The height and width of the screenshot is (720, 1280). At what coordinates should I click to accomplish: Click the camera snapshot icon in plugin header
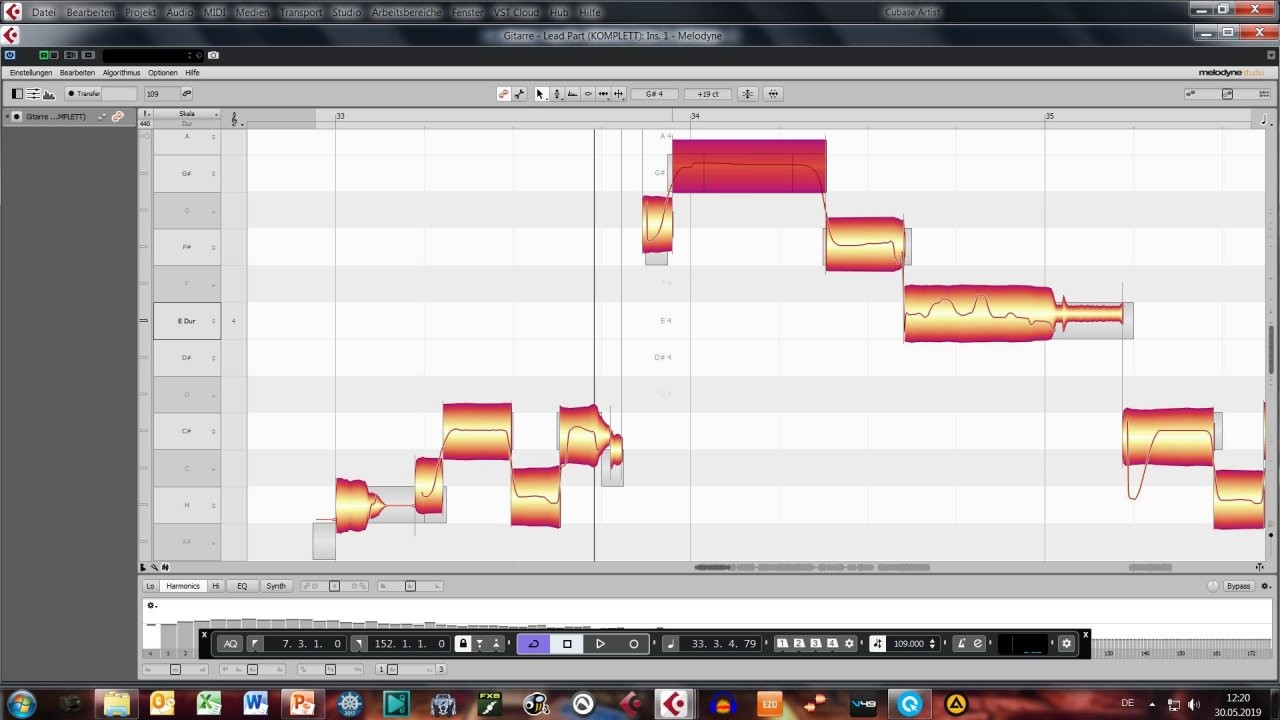click(x=213, y=55)
